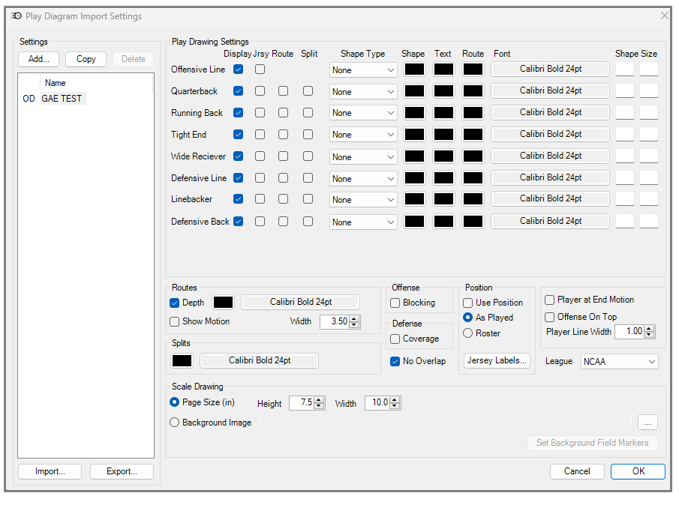The height and width of the screenshot is (506, 679).
Task: Expand the Running Back Shape Type dropdown
Action: tap(363, 113)
